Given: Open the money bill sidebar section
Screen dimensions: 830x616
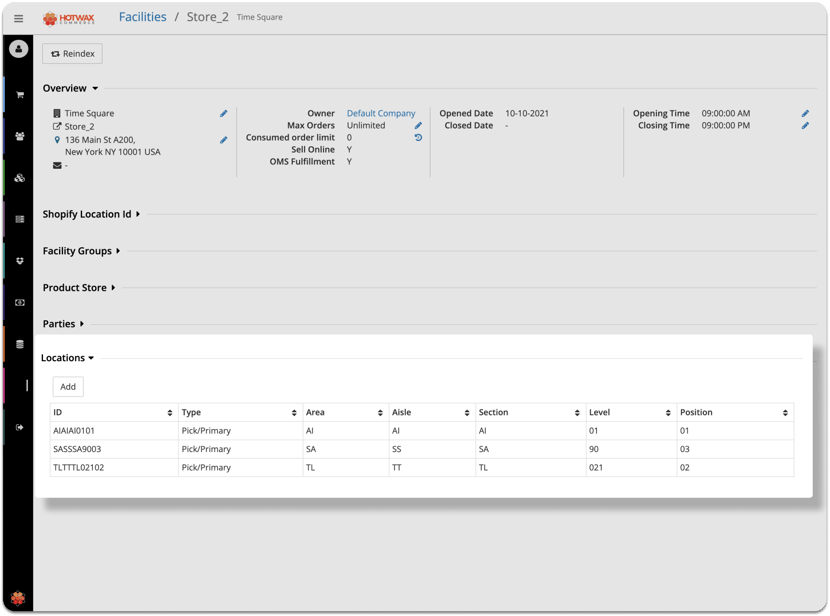Looking at the screenshot, I should tap(20, 303).
